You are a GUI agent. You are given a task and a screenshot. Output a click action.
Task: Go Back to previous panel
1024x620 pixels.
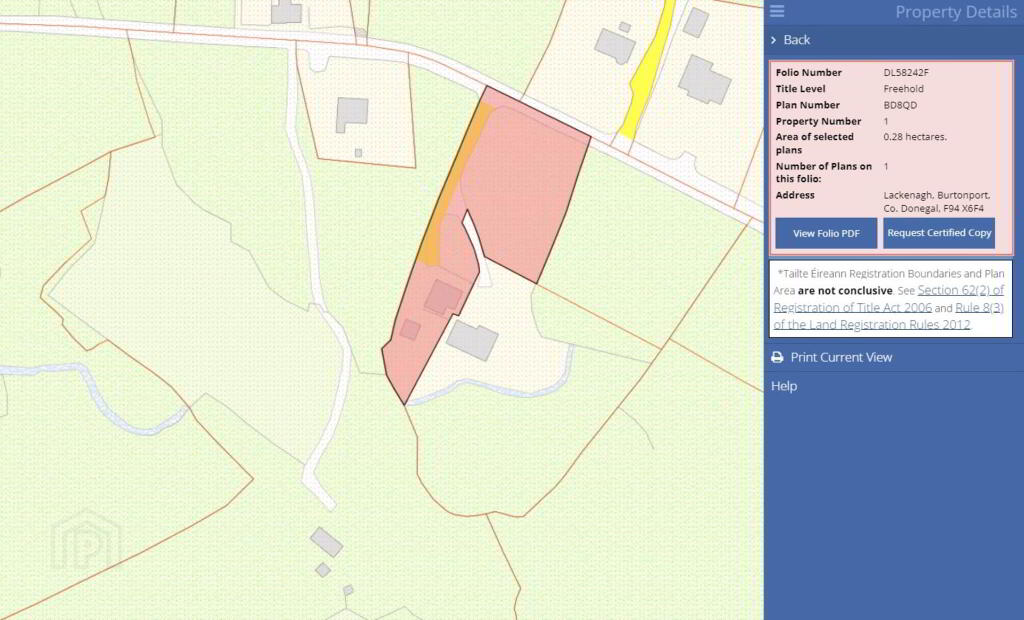pyautogui.click(x=796, y=40)
